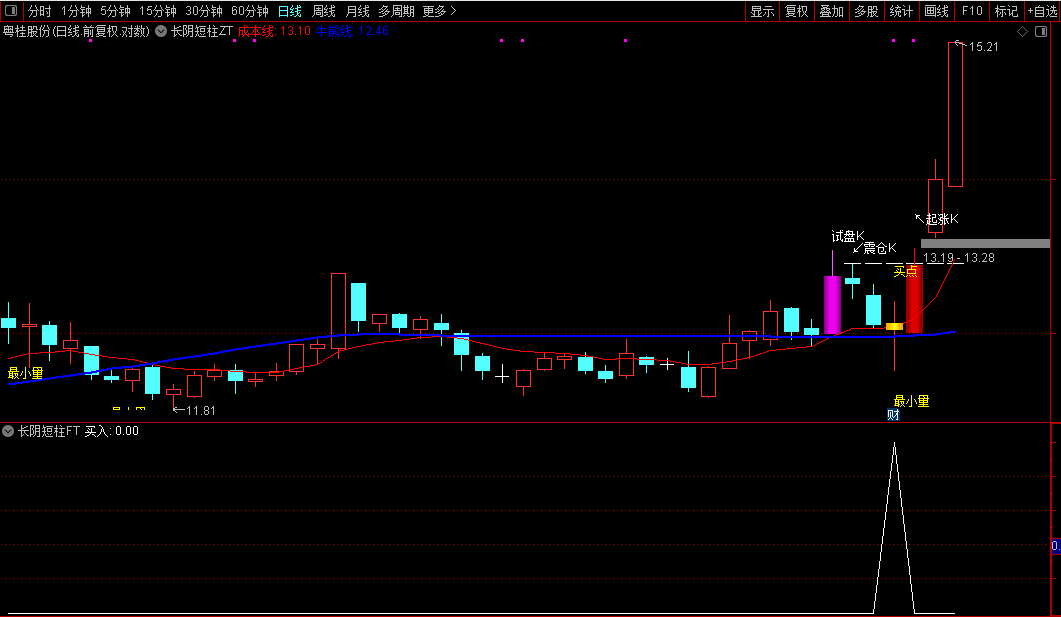Open the 画线 drawing tools
Viewport: 1061px width, 617px height.
point(936,11)
